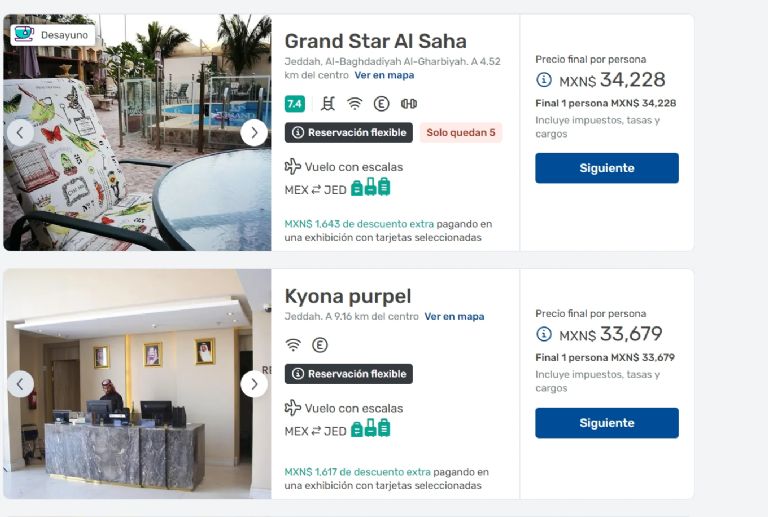768x517 pixels.
Task: Advance to next Kyona purpel photo
Action: 254,384
